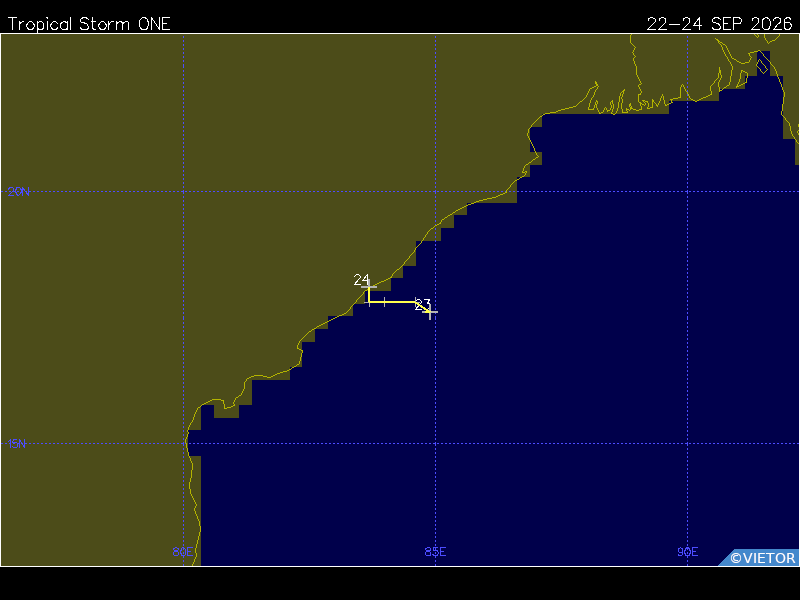Select the 22-24 SEP 2026 date label
Viewport: 800px width, 600px height.
tap(719, 24)
